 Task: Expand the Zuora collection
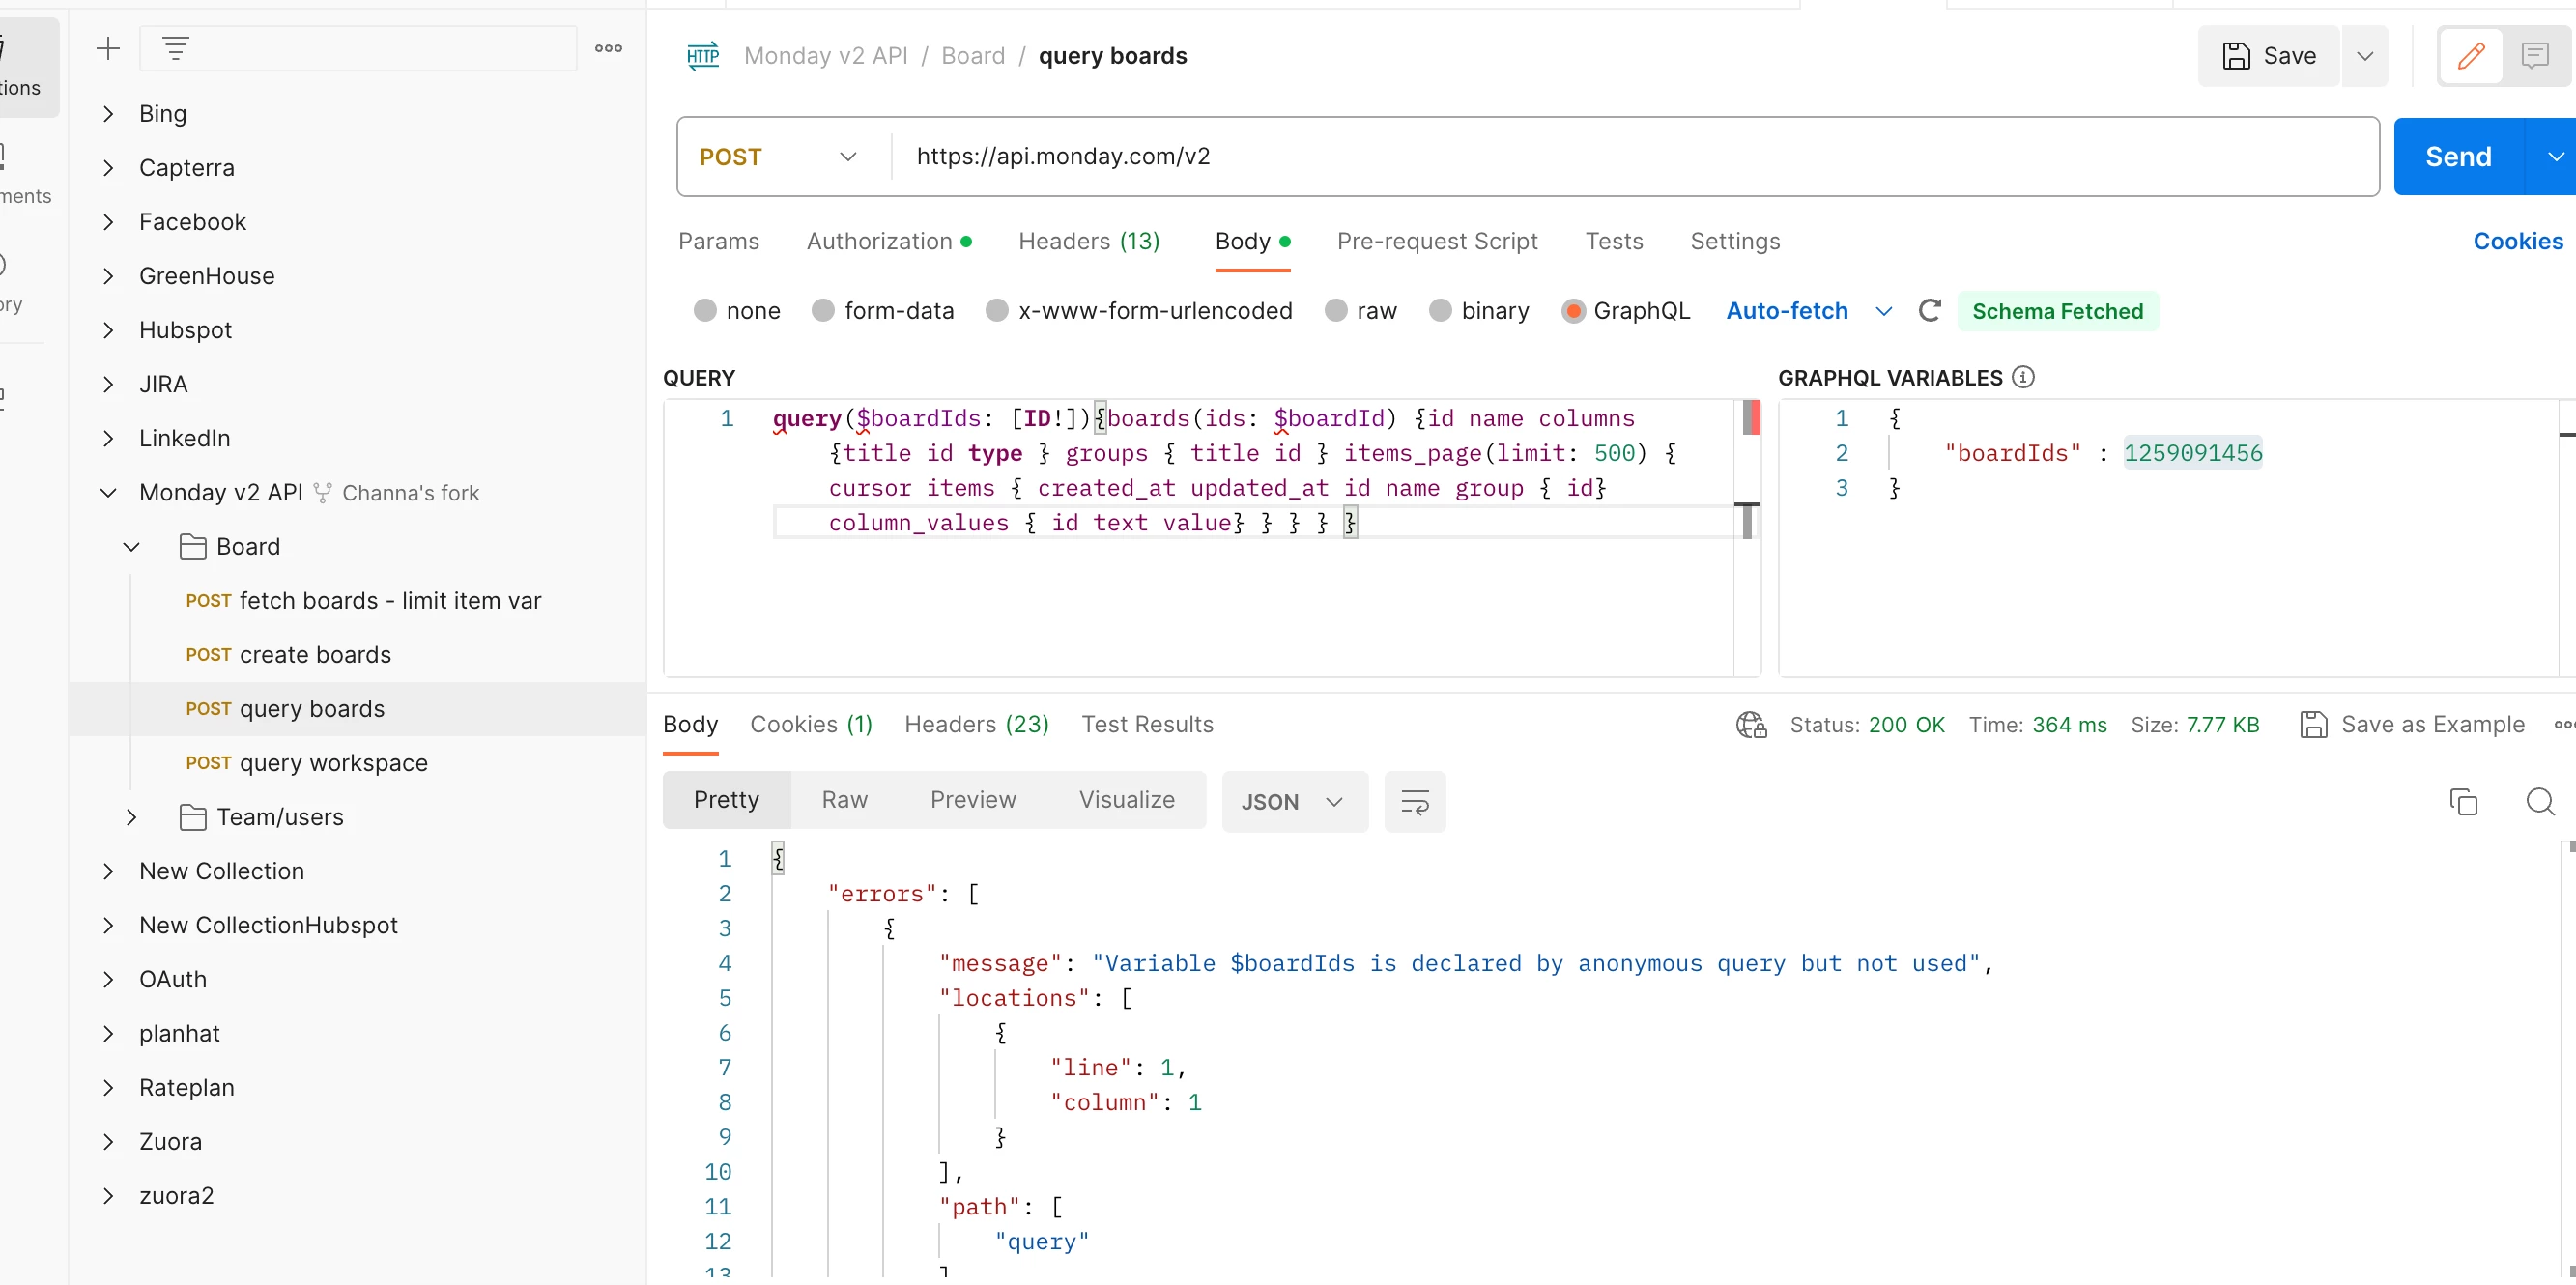[x=108, y=1142]
